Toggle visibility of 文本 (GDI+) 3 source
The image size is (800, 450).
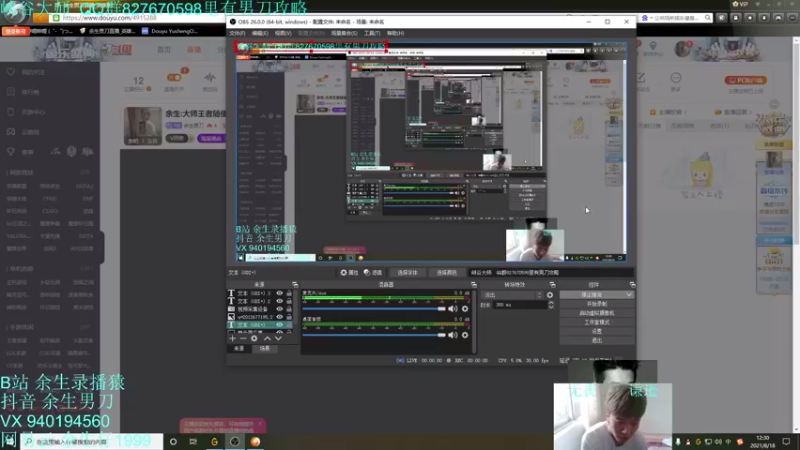pos(280,293)
